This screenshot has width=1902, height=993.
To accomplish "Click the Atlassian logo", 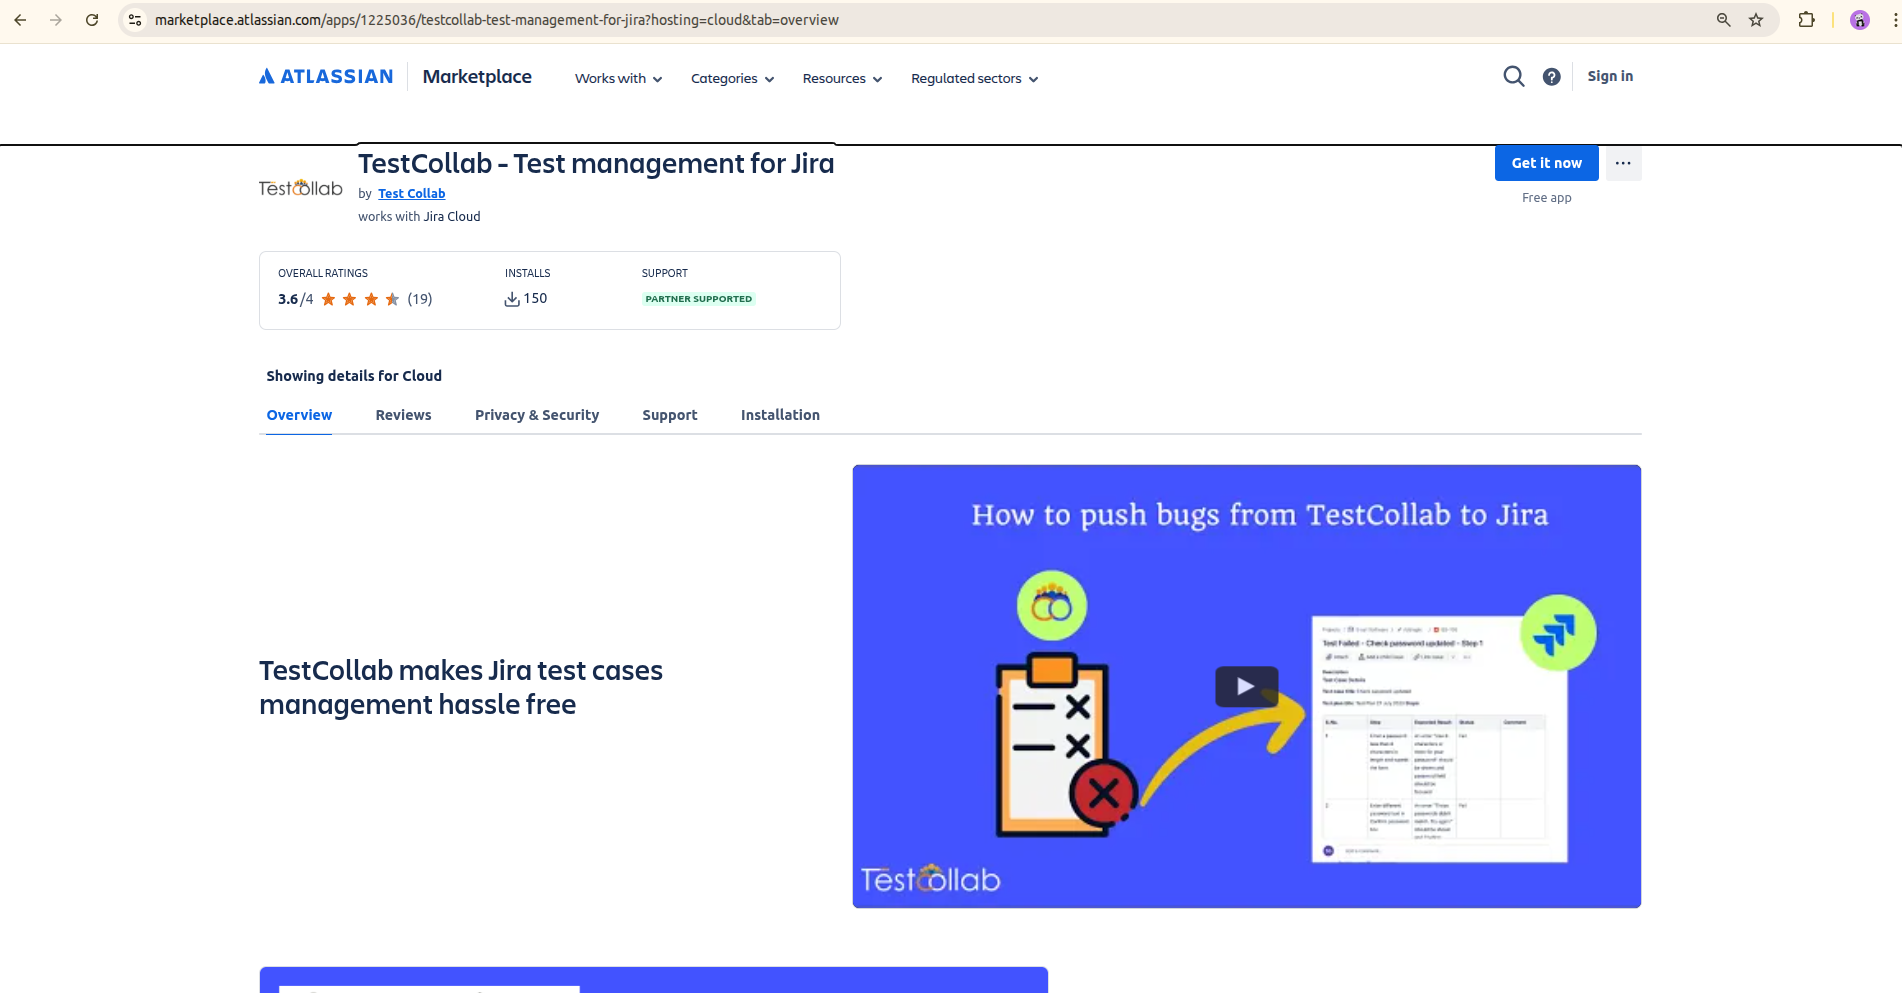I will (x=326, y=77).
